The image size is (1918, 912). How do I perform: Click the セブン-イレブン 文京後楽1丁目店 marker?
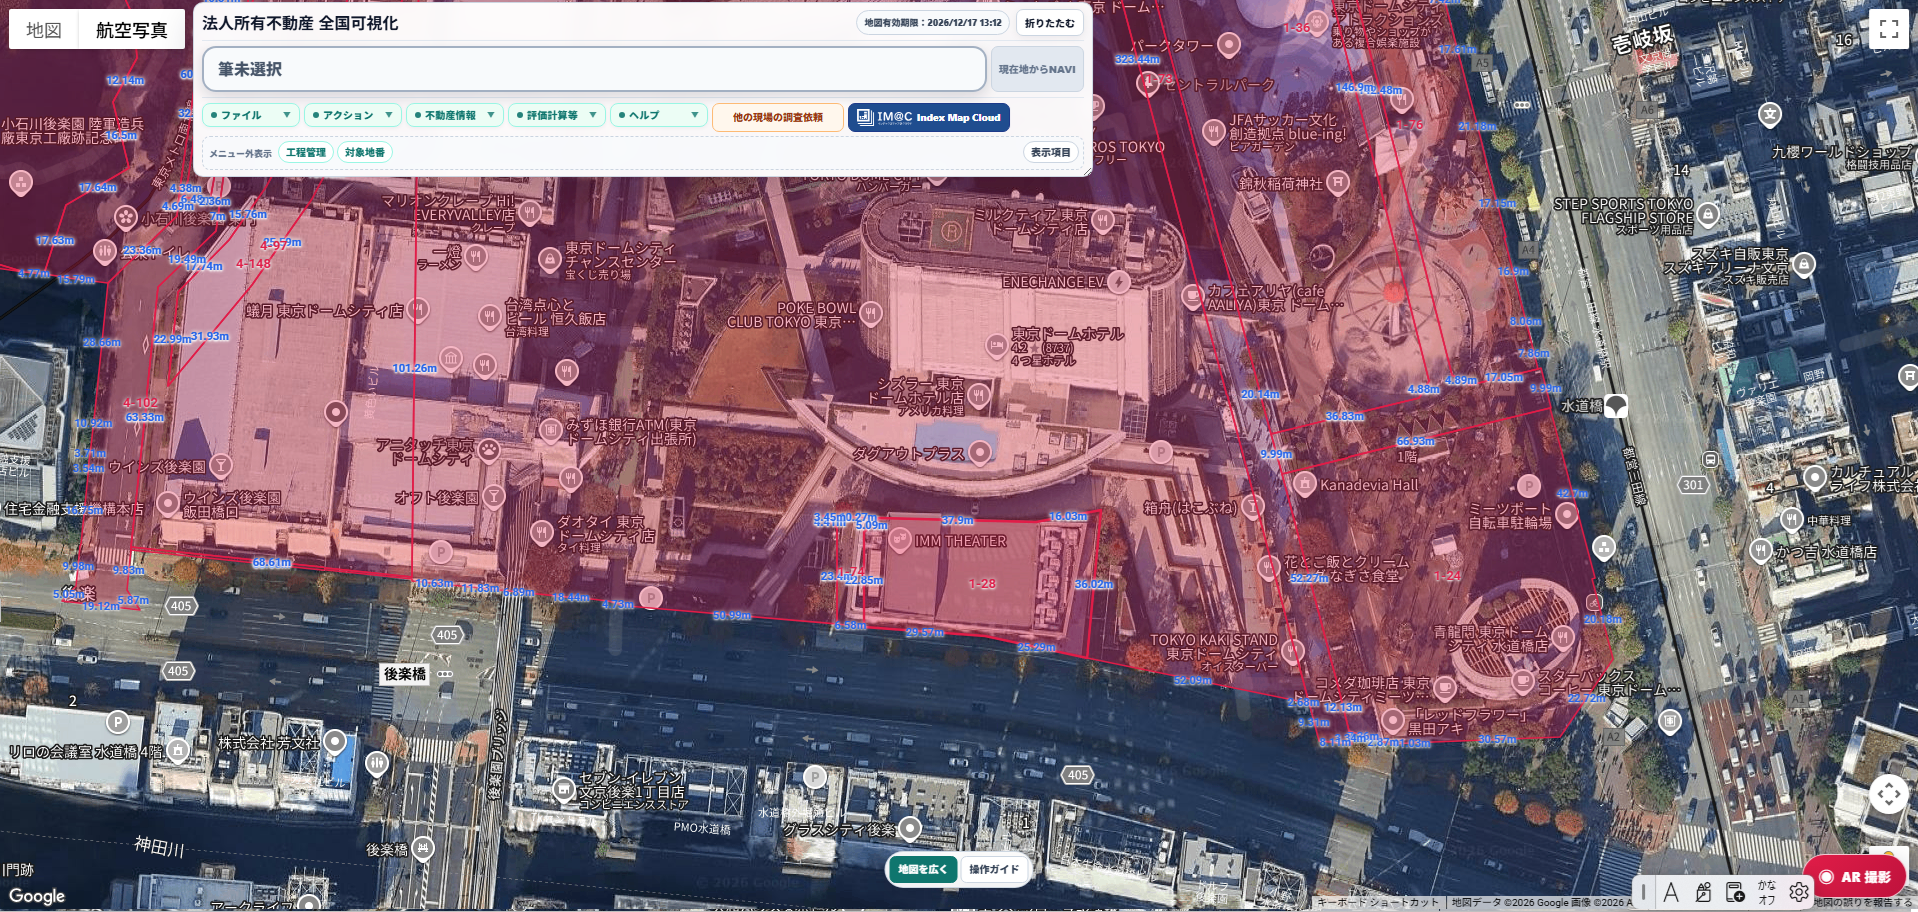(565, 790)
